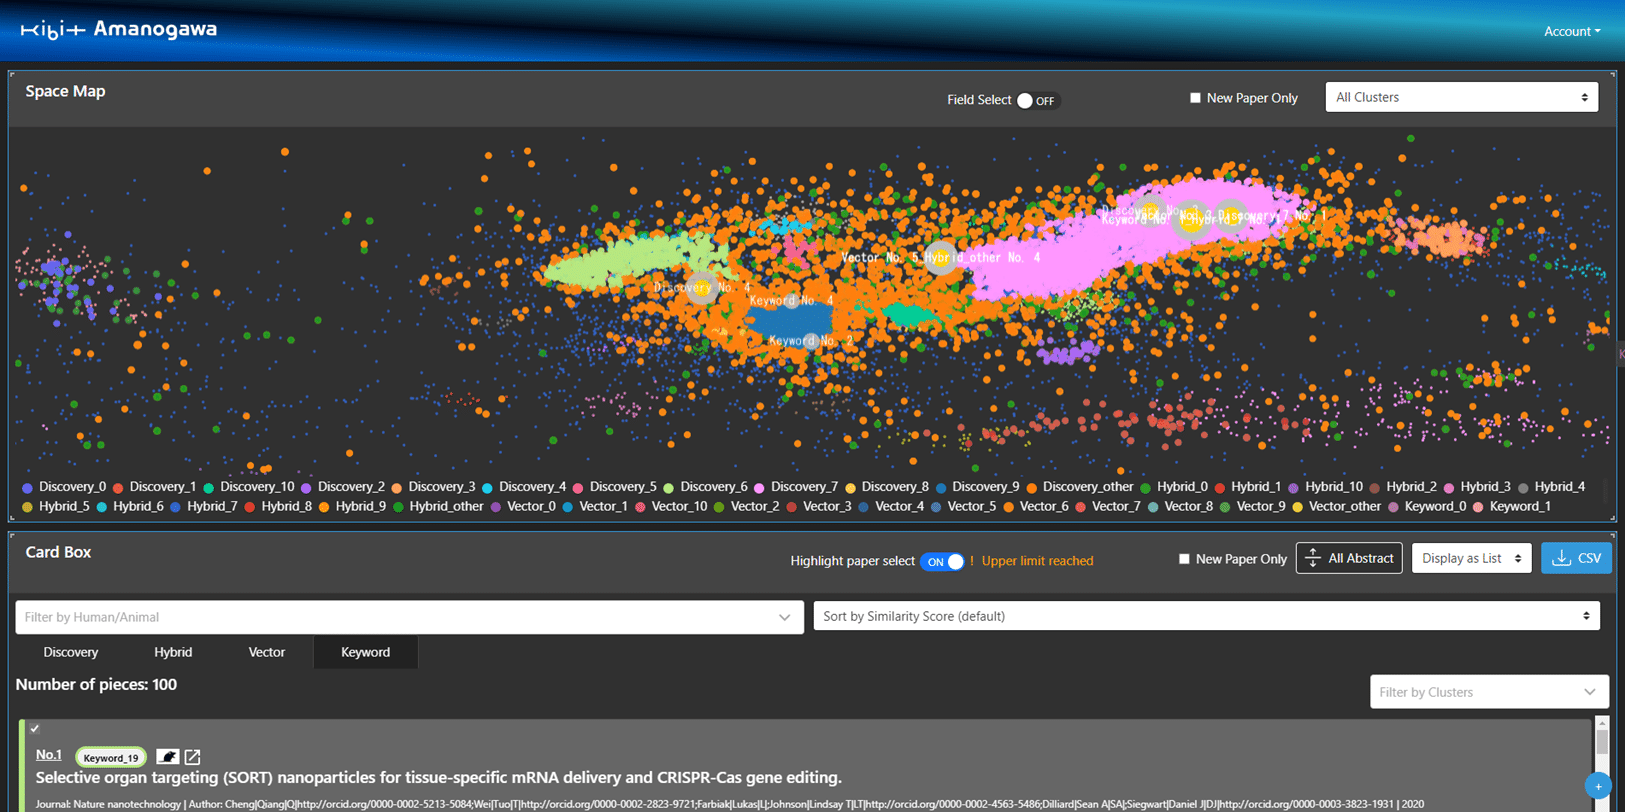The width and height of the screenshot is (1625, 812).
Task: Turn off Highlight paper select toggle
Action: point(942,561)
